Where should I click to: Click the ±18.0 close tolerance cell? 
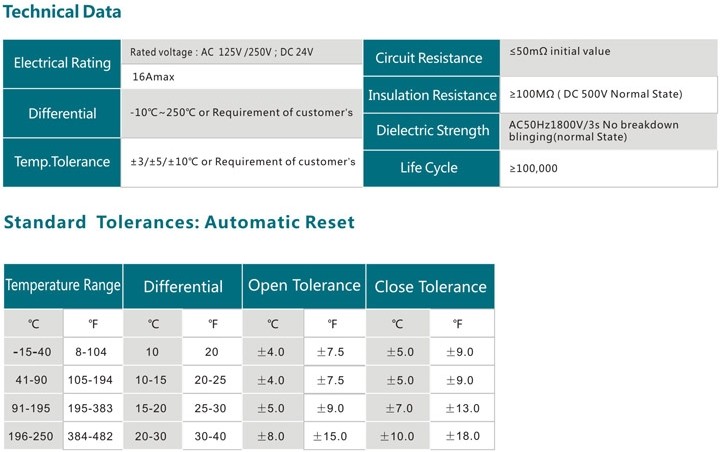click(457, 436)
